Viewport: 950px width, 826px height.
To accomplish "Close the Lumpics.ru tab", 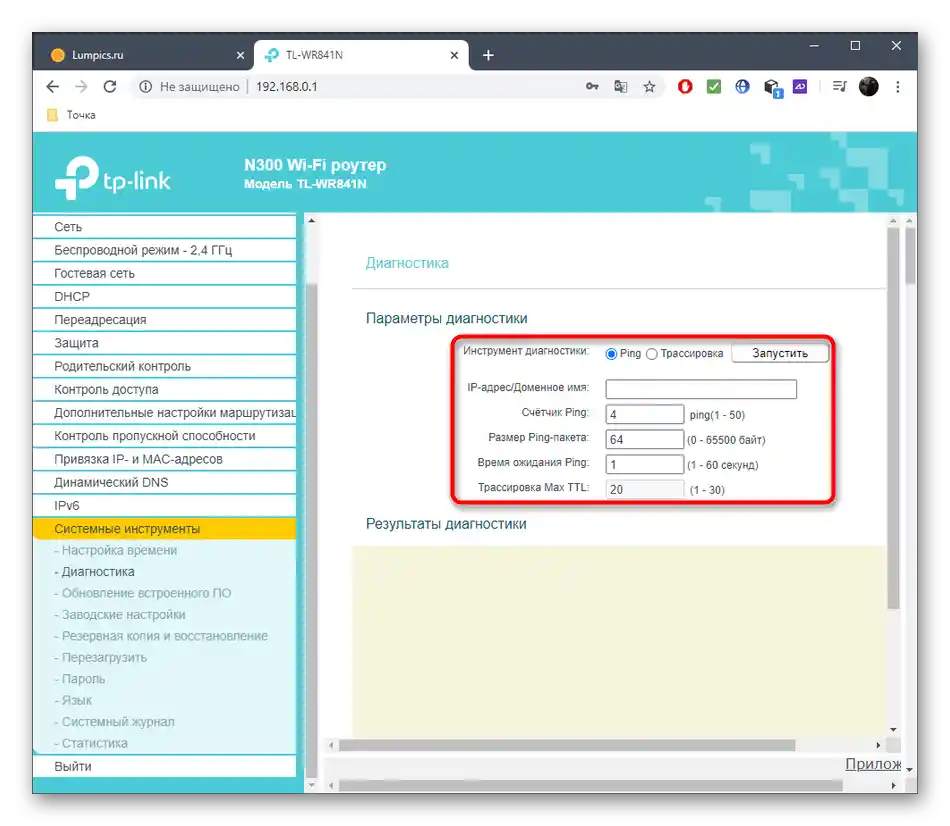I will click(x=241, y=55).
